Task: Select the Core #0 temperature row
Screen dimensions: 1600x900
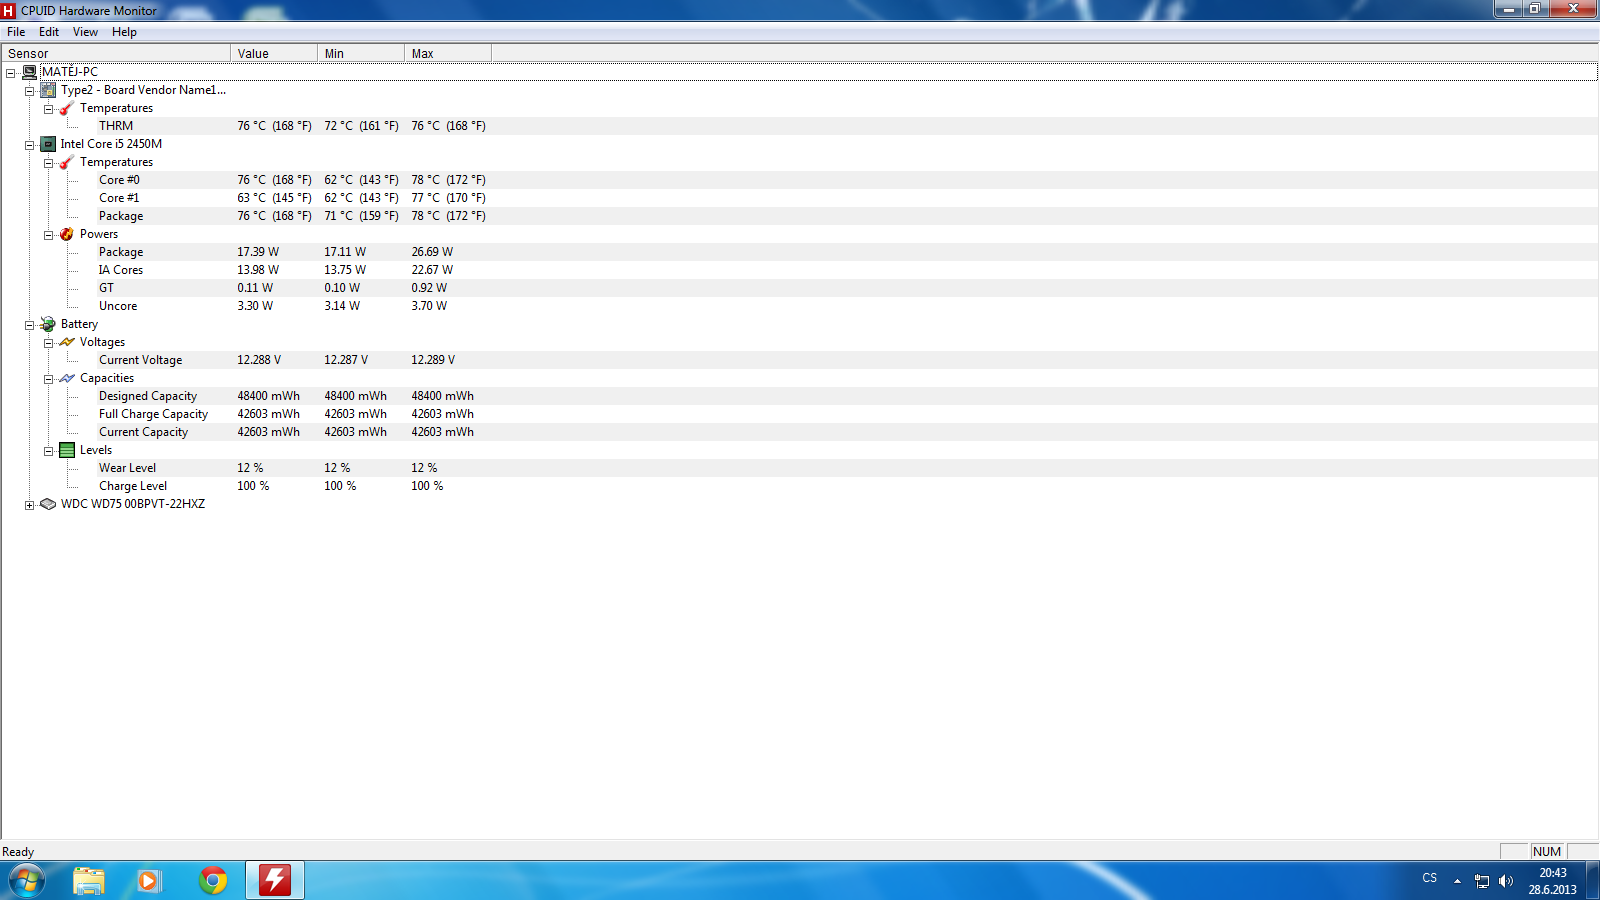Action: pos(800,180)
